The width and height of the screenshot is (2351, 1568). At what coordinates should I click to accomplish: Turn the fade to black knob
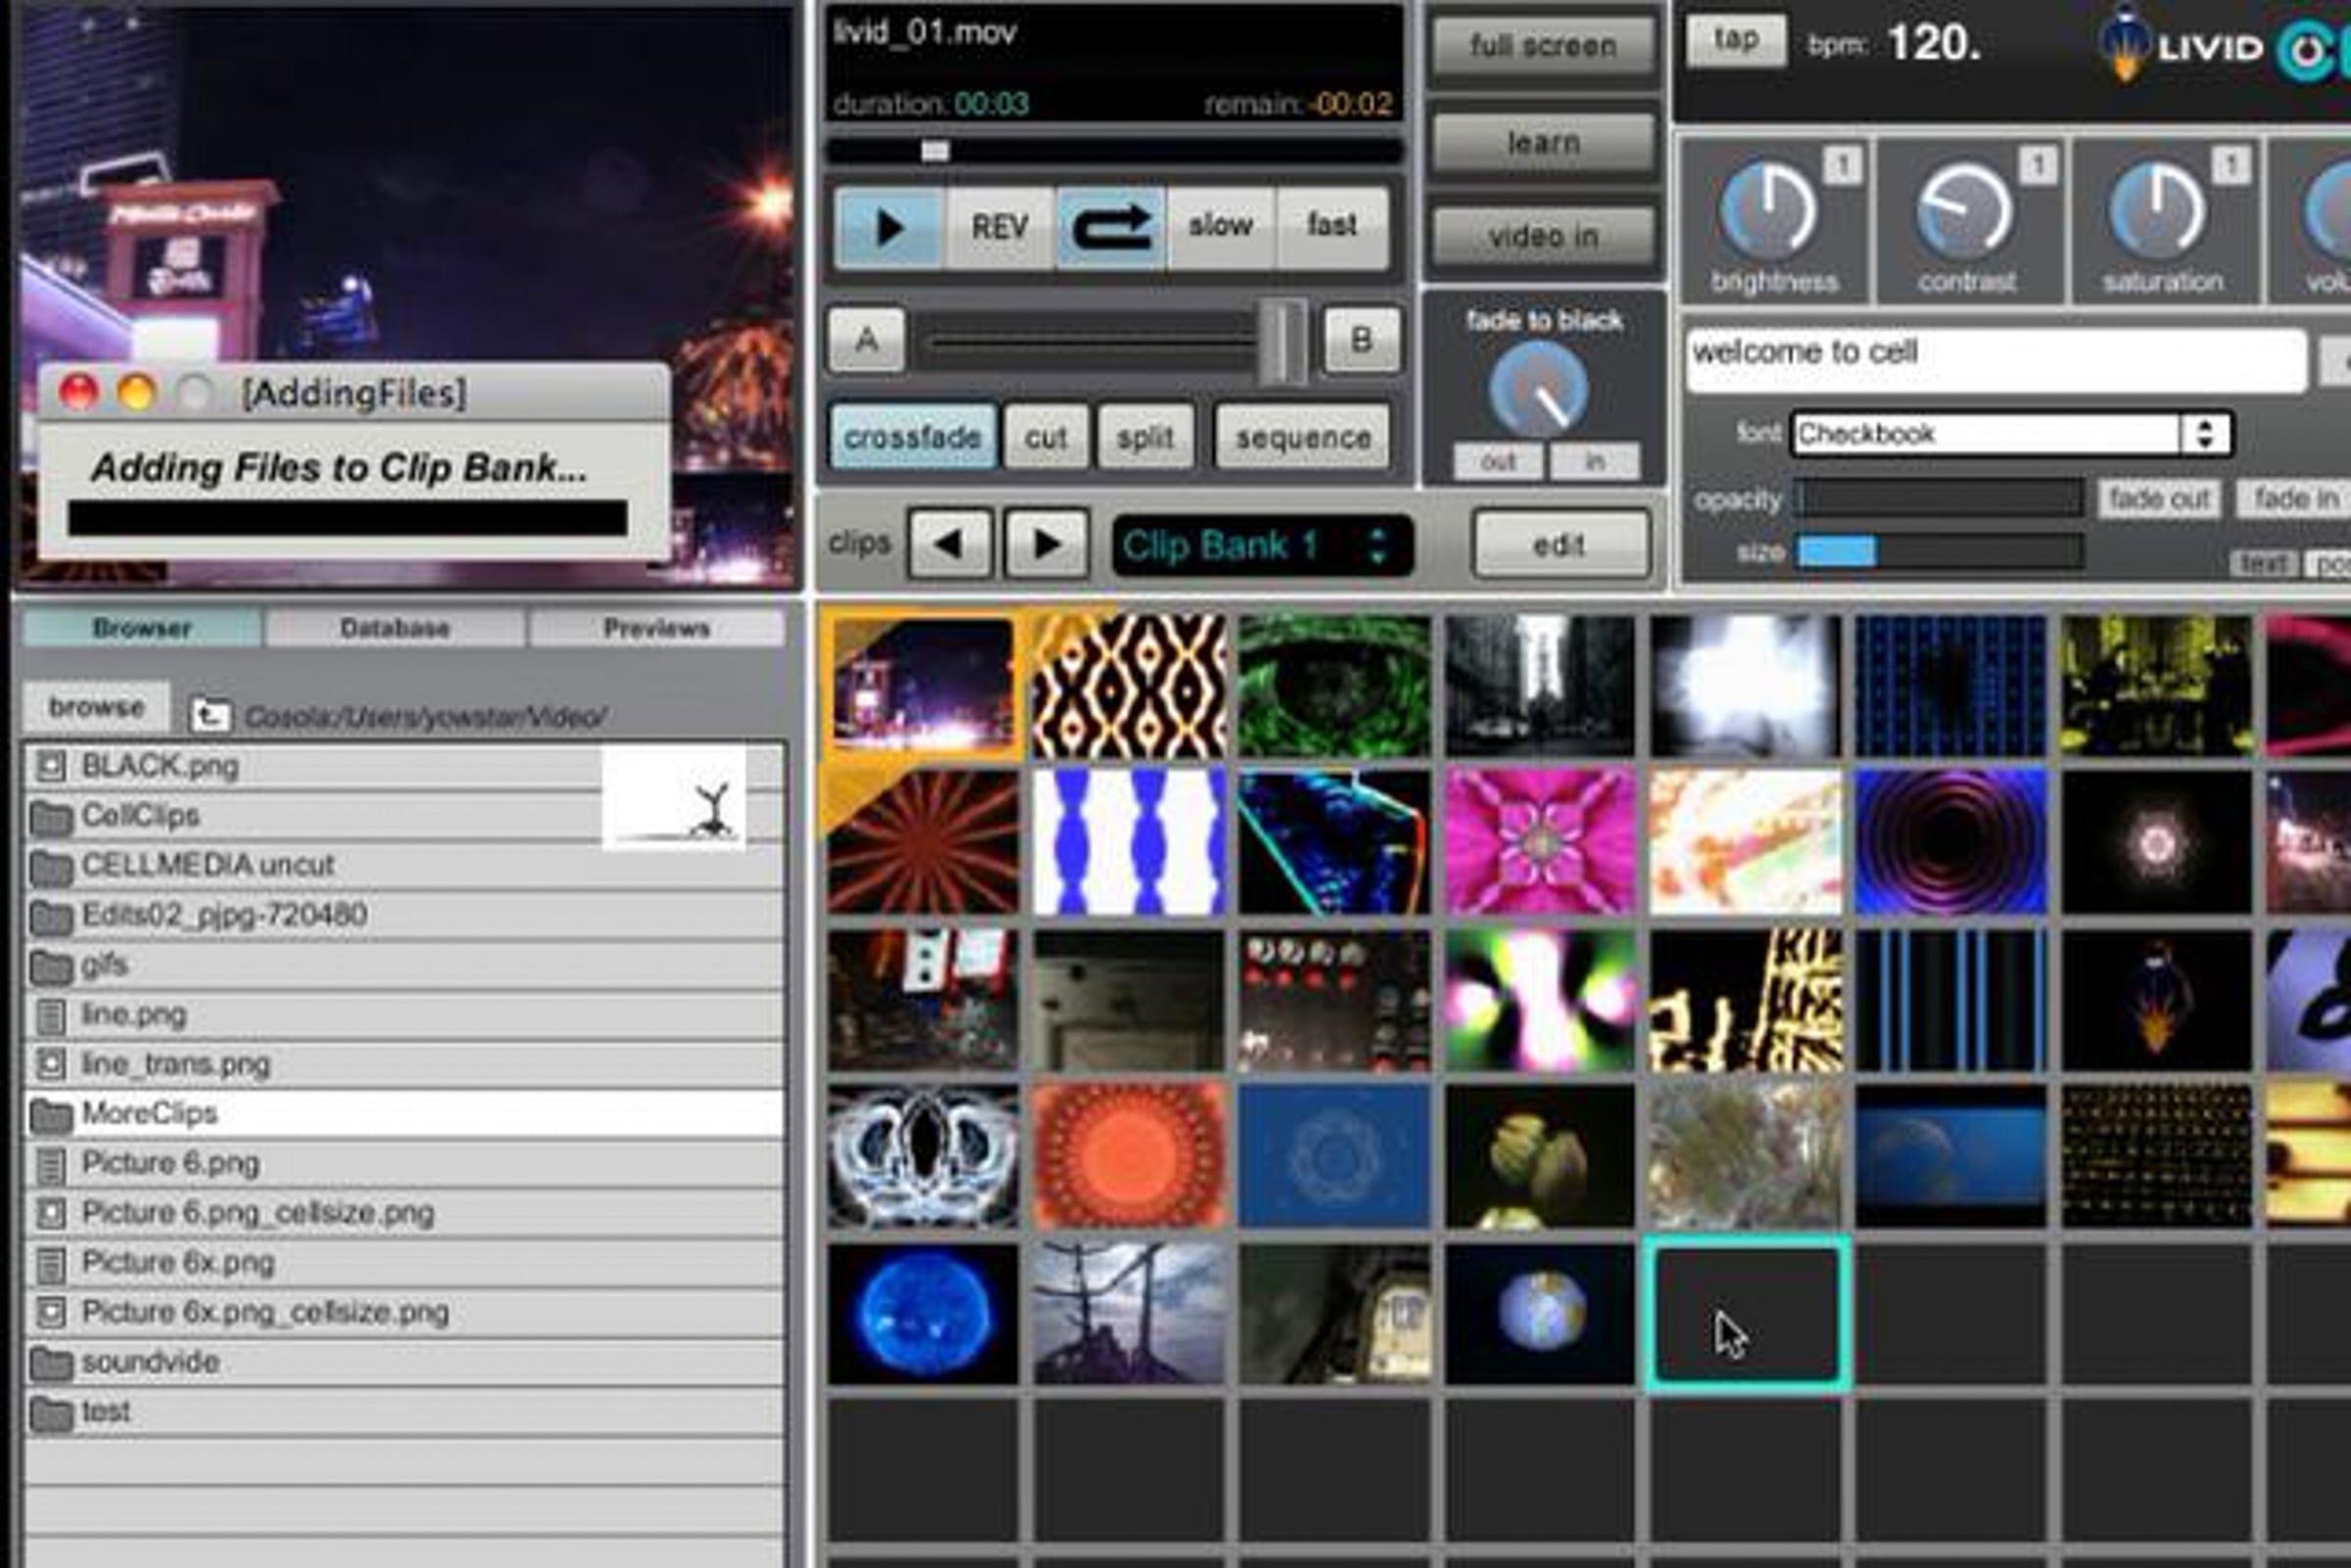(x=1538, y=390)
